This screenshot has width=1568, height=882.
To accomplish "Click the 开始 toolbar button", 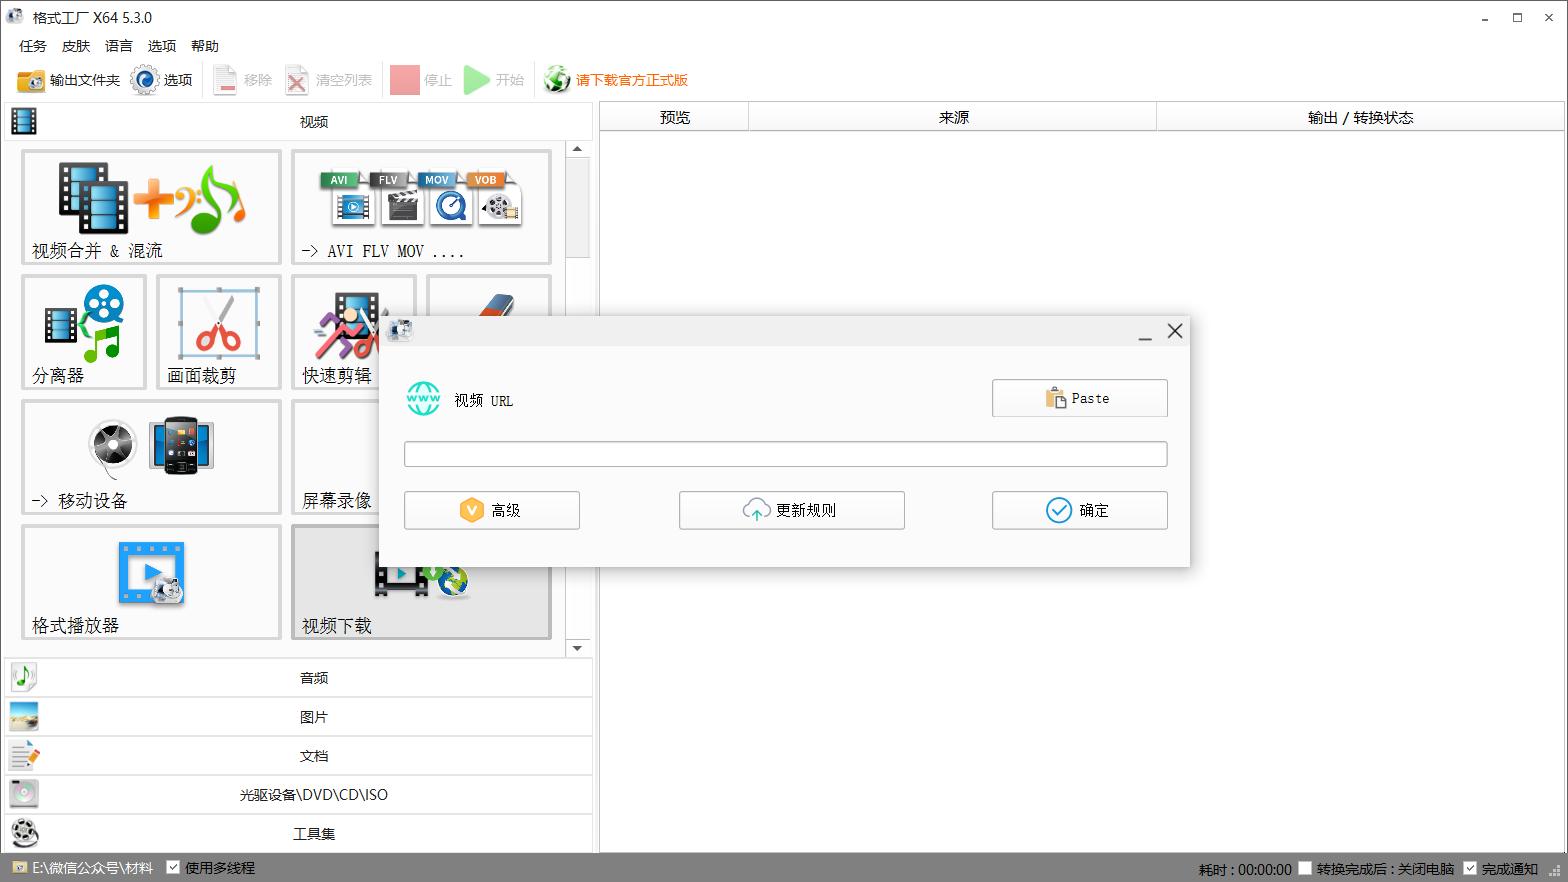I will 494,80.
